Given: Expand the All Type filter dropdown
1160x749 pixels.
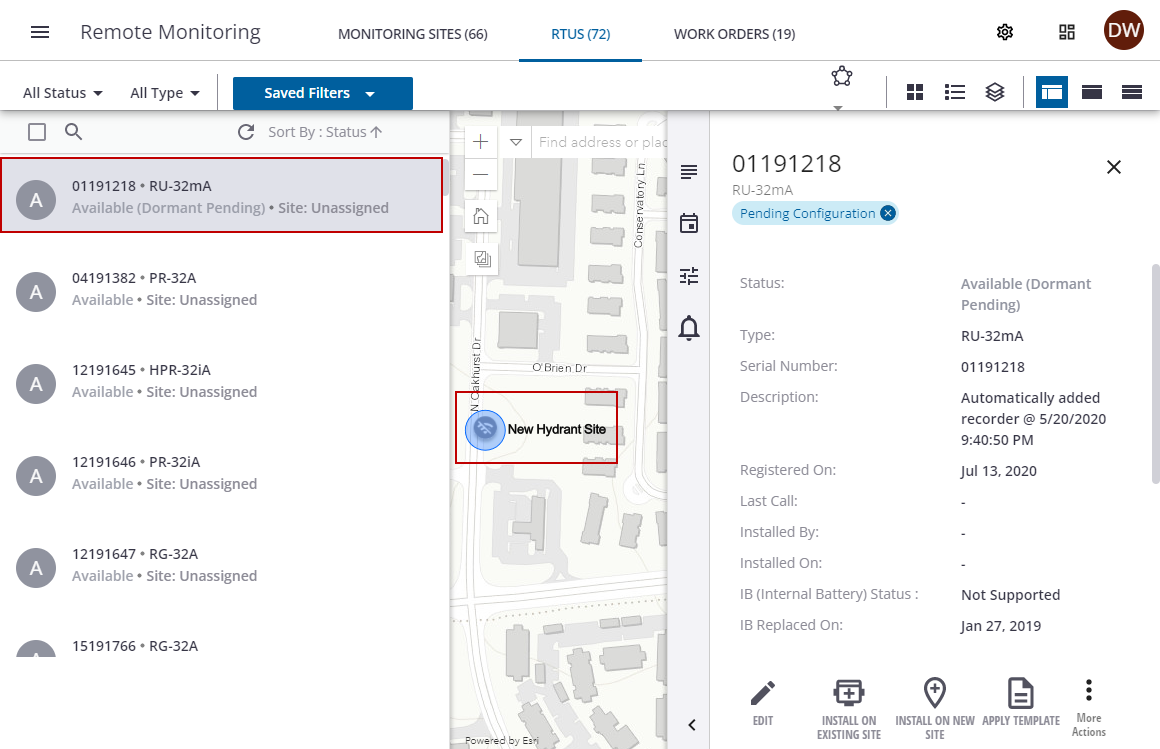Looking at the screenshot, I should click(165, 93).
